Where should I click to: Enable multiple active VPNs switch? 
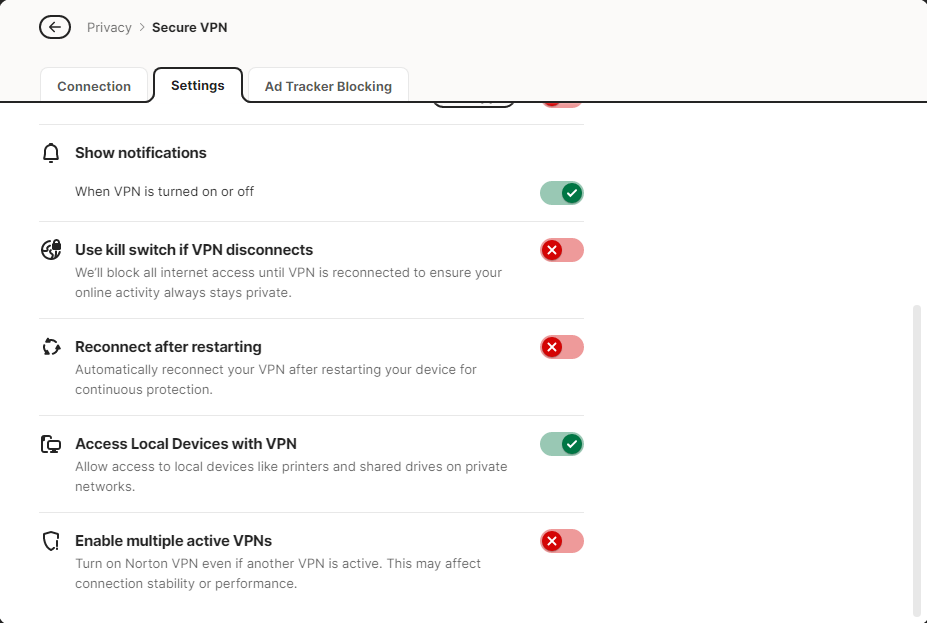pyautogui.click(x=561, y=541)
